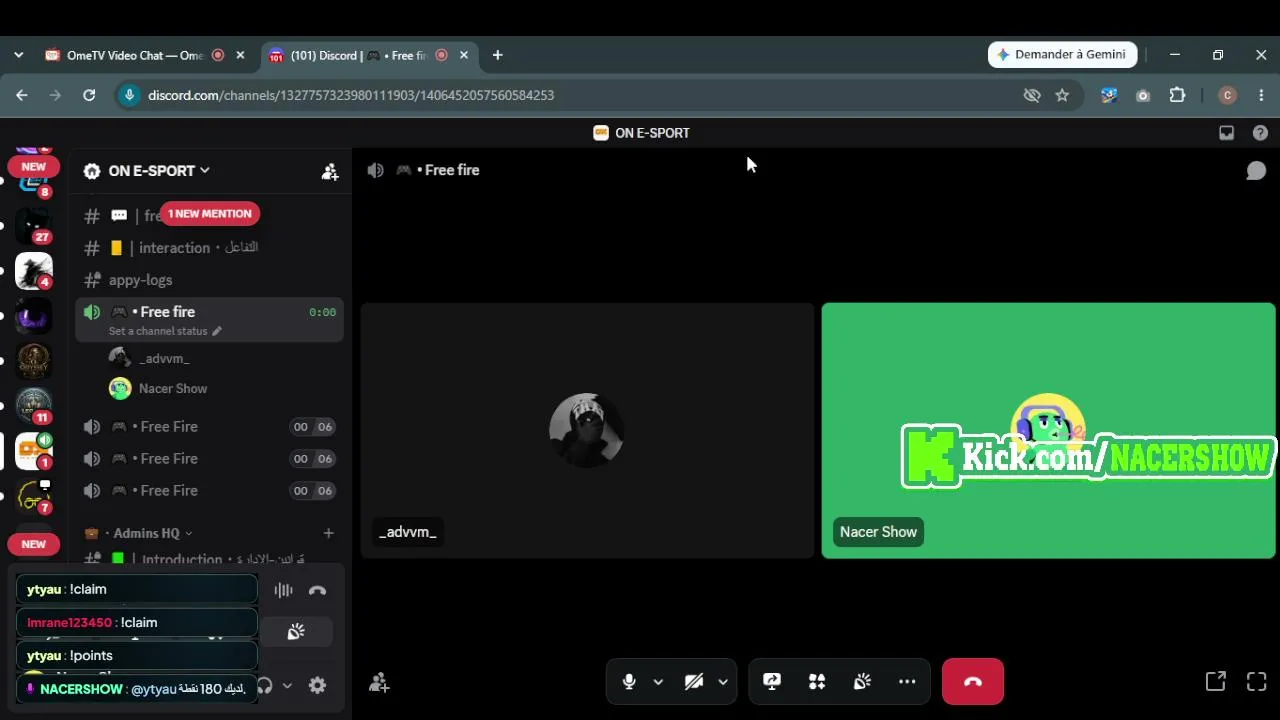The width and height of the screenshot is (1280, 720).
Task: Open user settings gear
Action: click(x=317, y=685)
